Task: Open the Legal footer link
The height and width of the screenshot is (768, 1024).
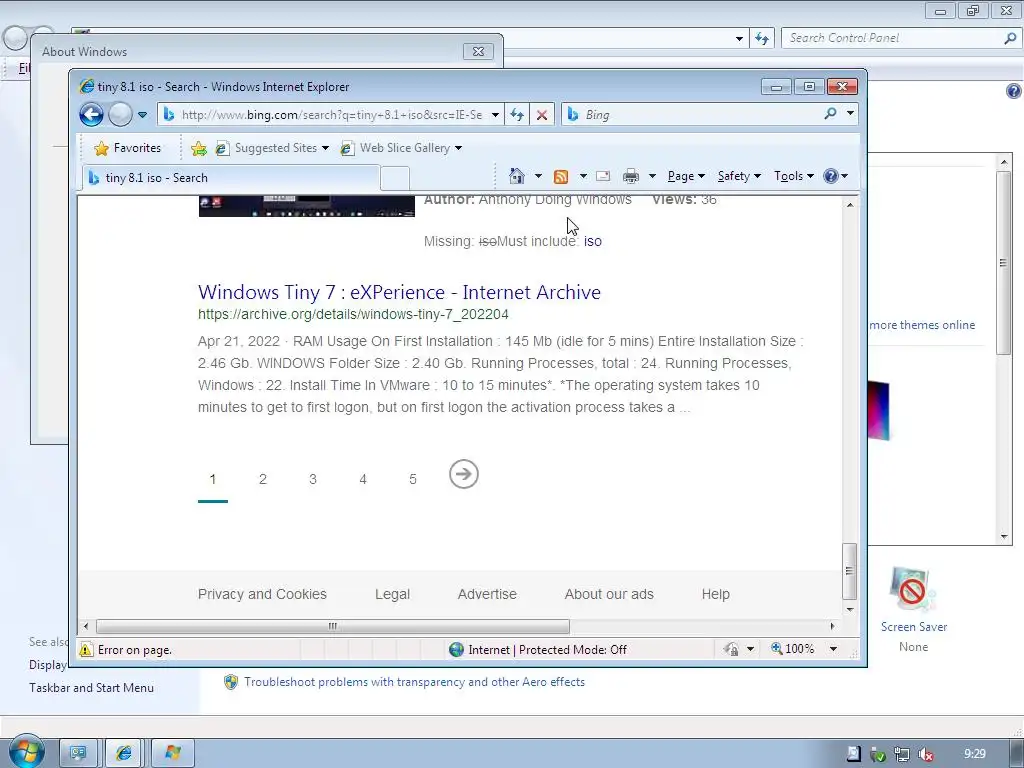Action: tap(392, 594)
